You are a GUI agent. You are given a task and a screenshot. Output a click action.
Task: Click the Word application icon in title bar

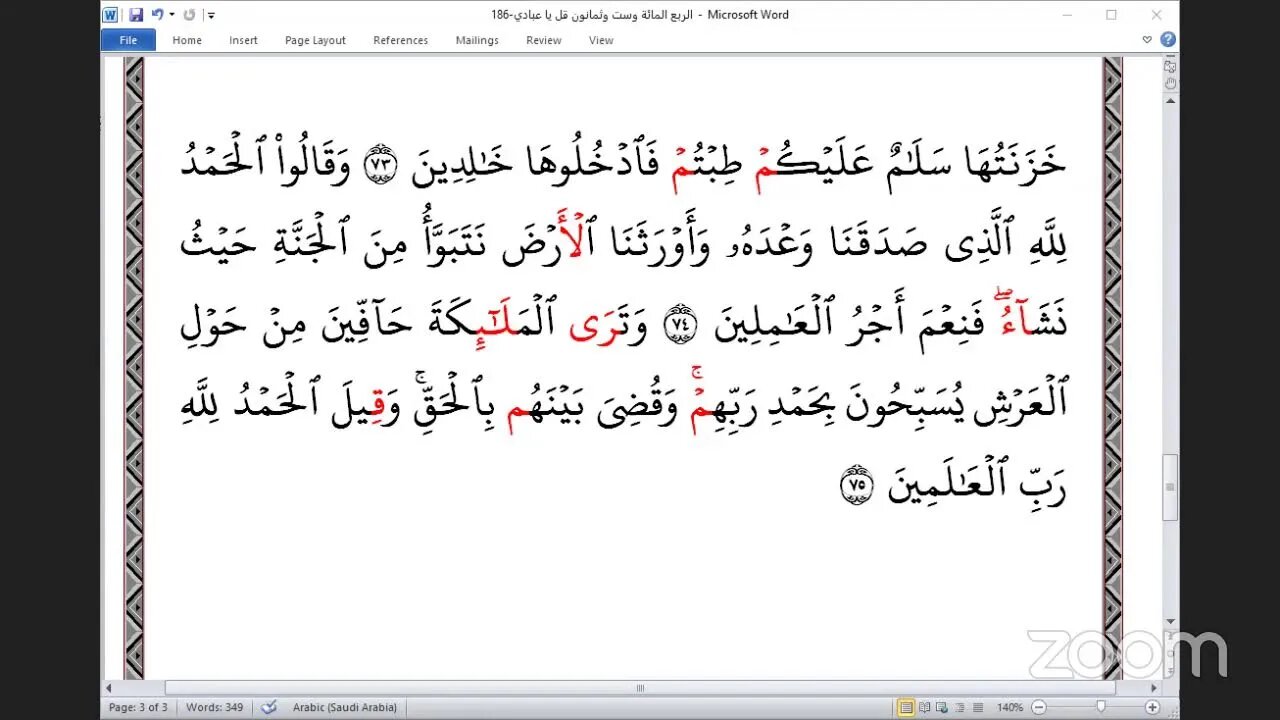click(x=111, y=15)
